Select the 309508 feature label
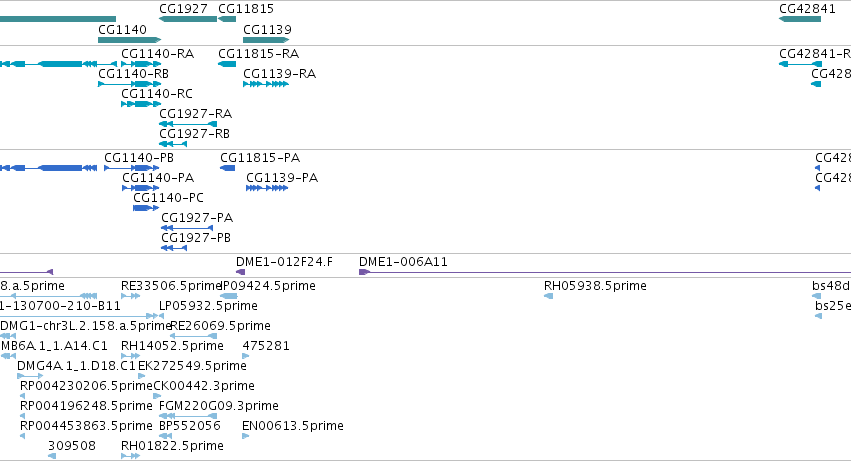 (x=72, y=446)
